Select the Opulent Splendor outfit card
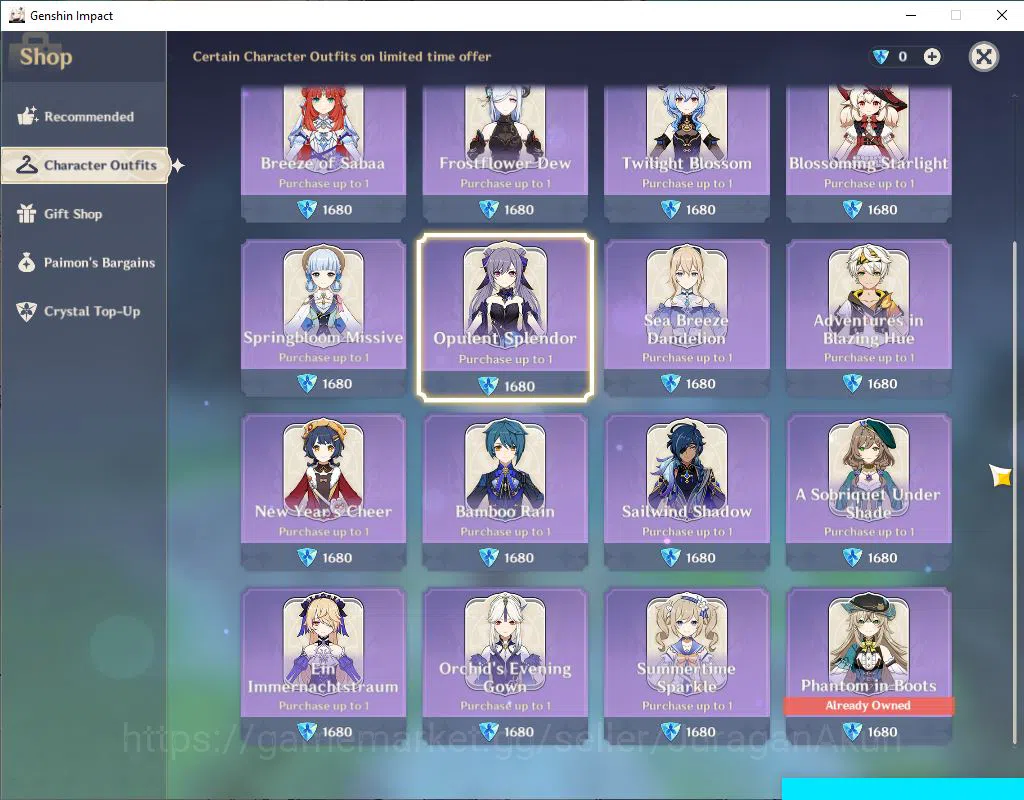This screenshot has height=800, width=1024. (505, 317)
